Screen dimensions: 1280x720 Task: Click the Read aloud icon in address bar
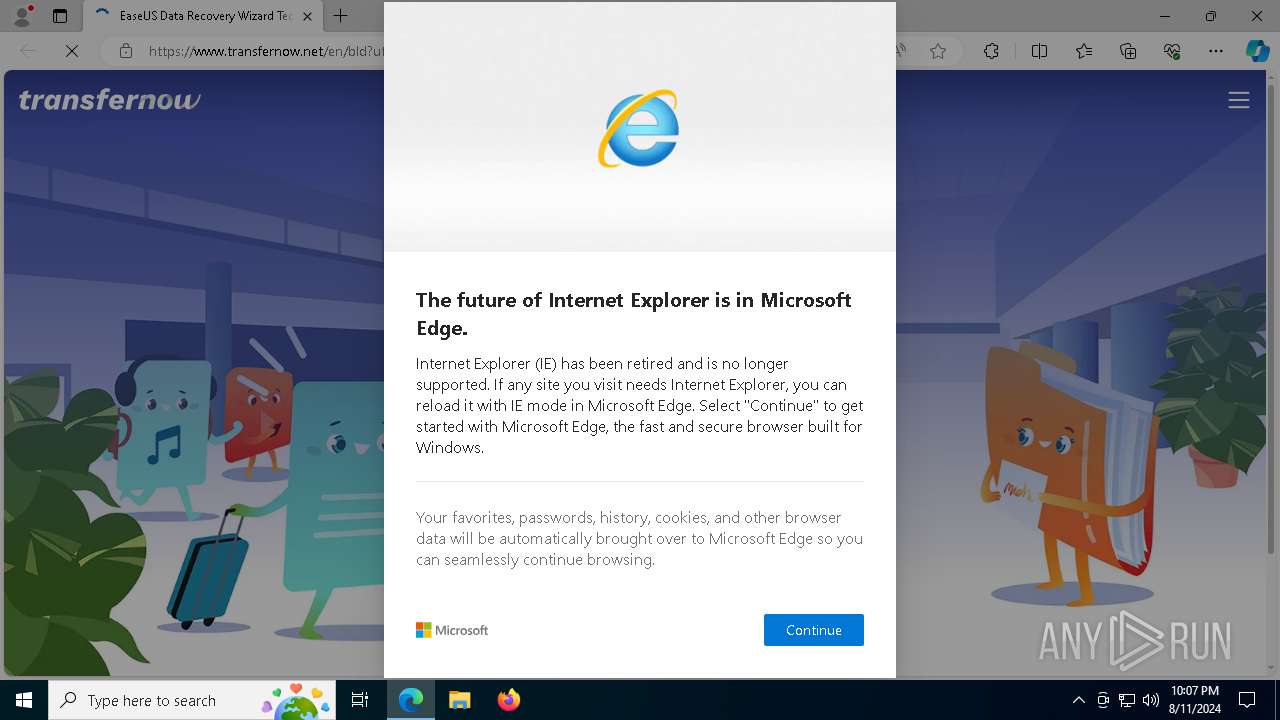coord(901,51)
